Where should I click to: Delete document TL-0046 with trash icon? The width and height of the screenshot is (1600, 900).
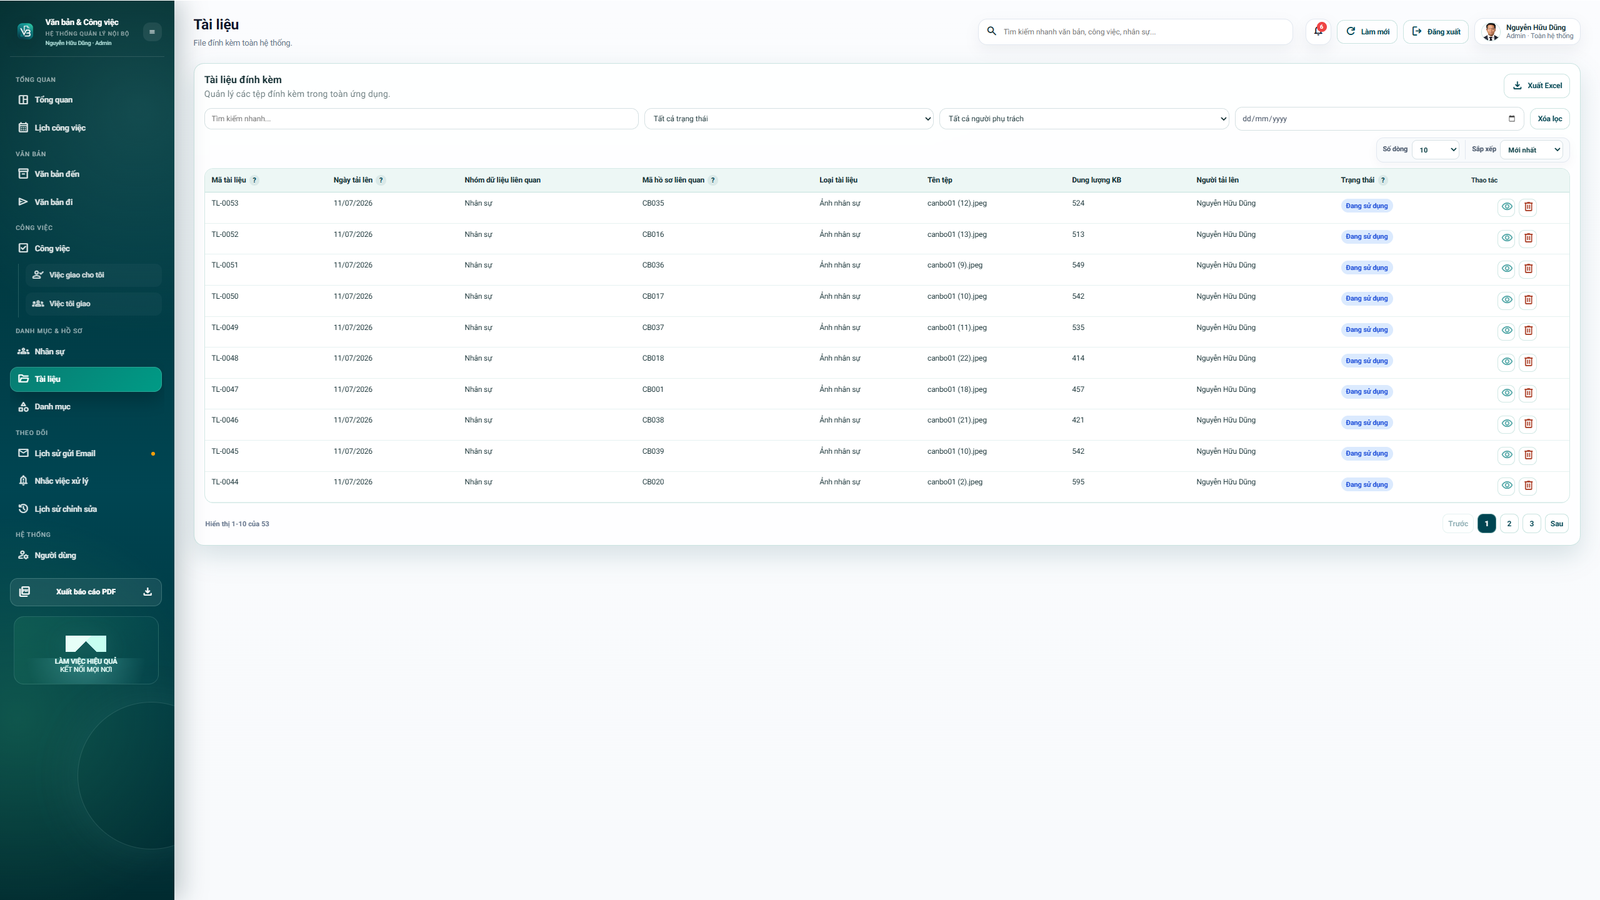click(x=1528, y=424)
